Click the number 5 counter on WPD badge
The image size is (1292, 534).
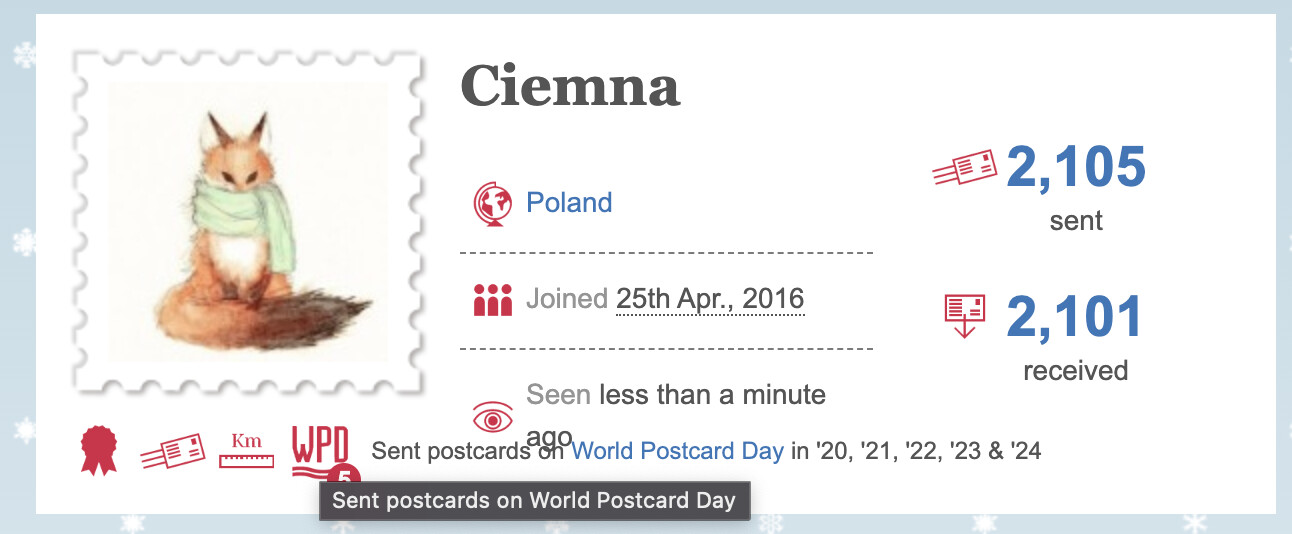click(x=345, y=476)
